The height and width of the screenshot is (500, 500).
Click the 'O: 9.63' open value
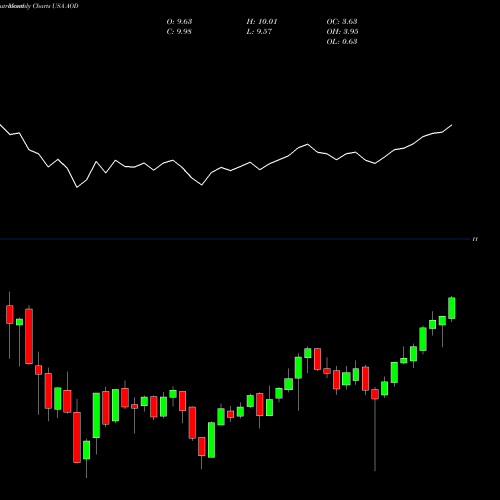[179, 22]
